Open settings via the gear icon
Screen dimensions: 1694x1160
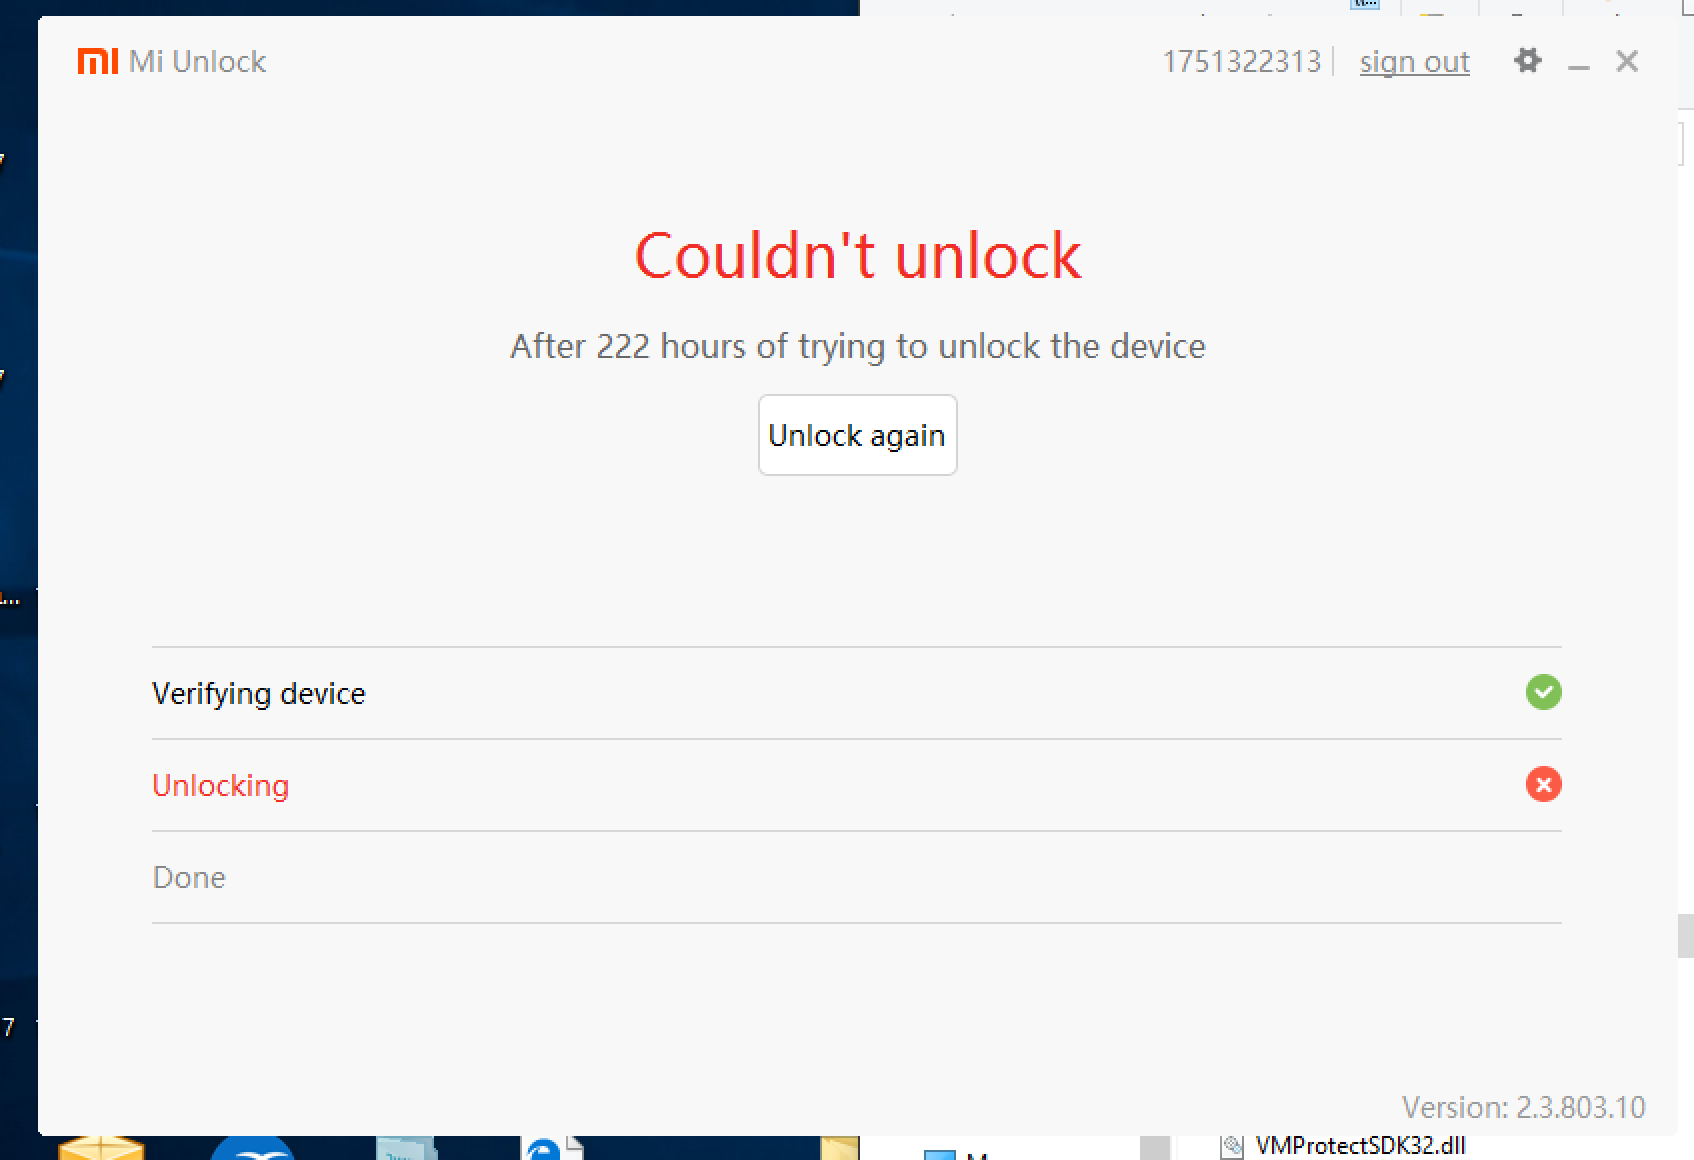click(x=1527, y=61)
